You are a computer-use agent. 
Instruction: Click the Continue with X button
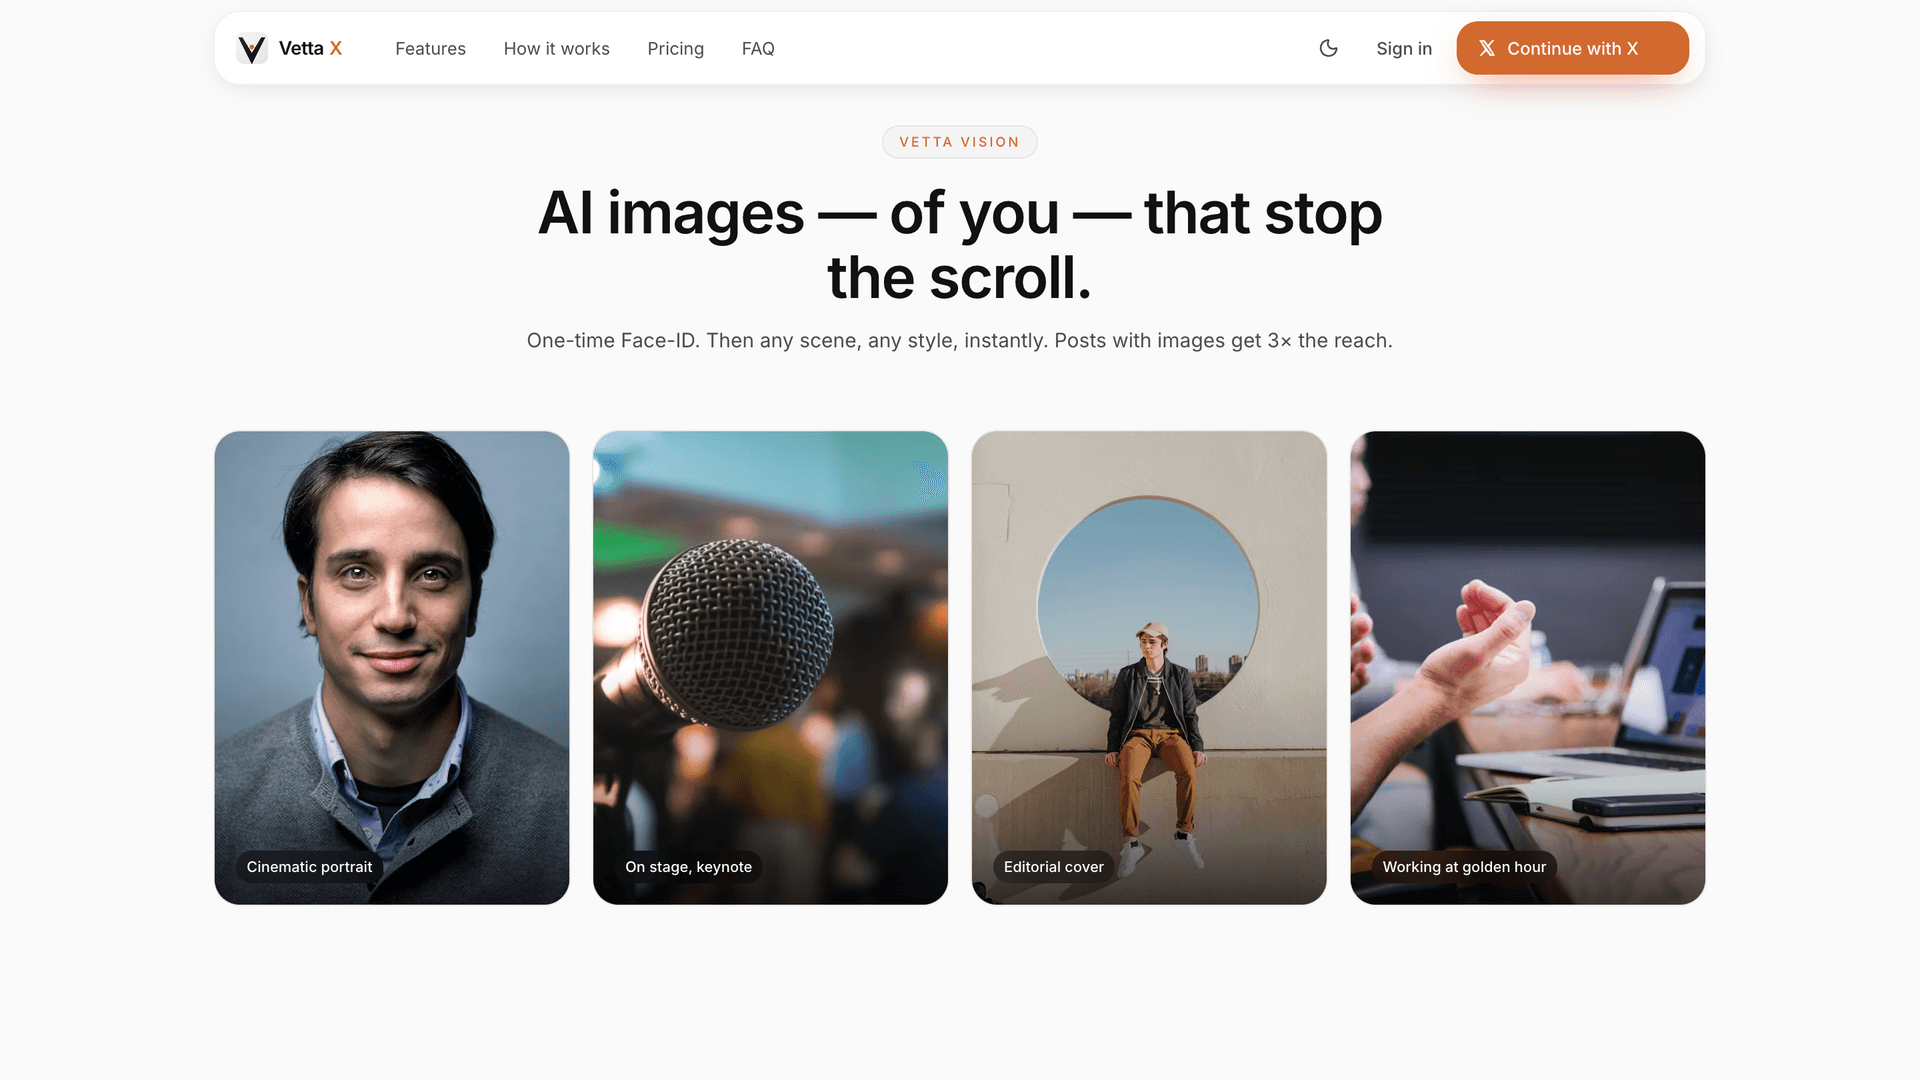pyautogui.click(x=1572, y=48)
